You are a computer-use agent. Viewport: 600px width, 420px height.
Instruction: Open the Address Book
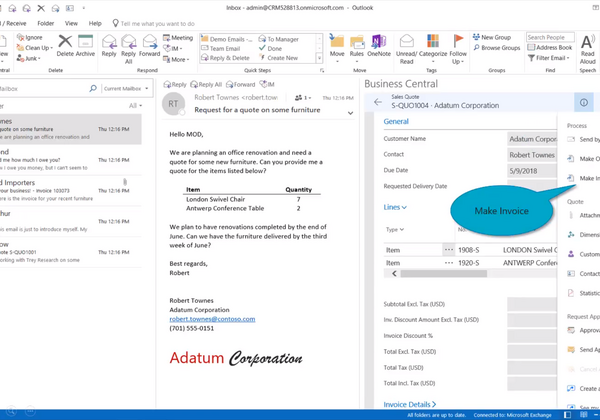[x=549, y=47]
